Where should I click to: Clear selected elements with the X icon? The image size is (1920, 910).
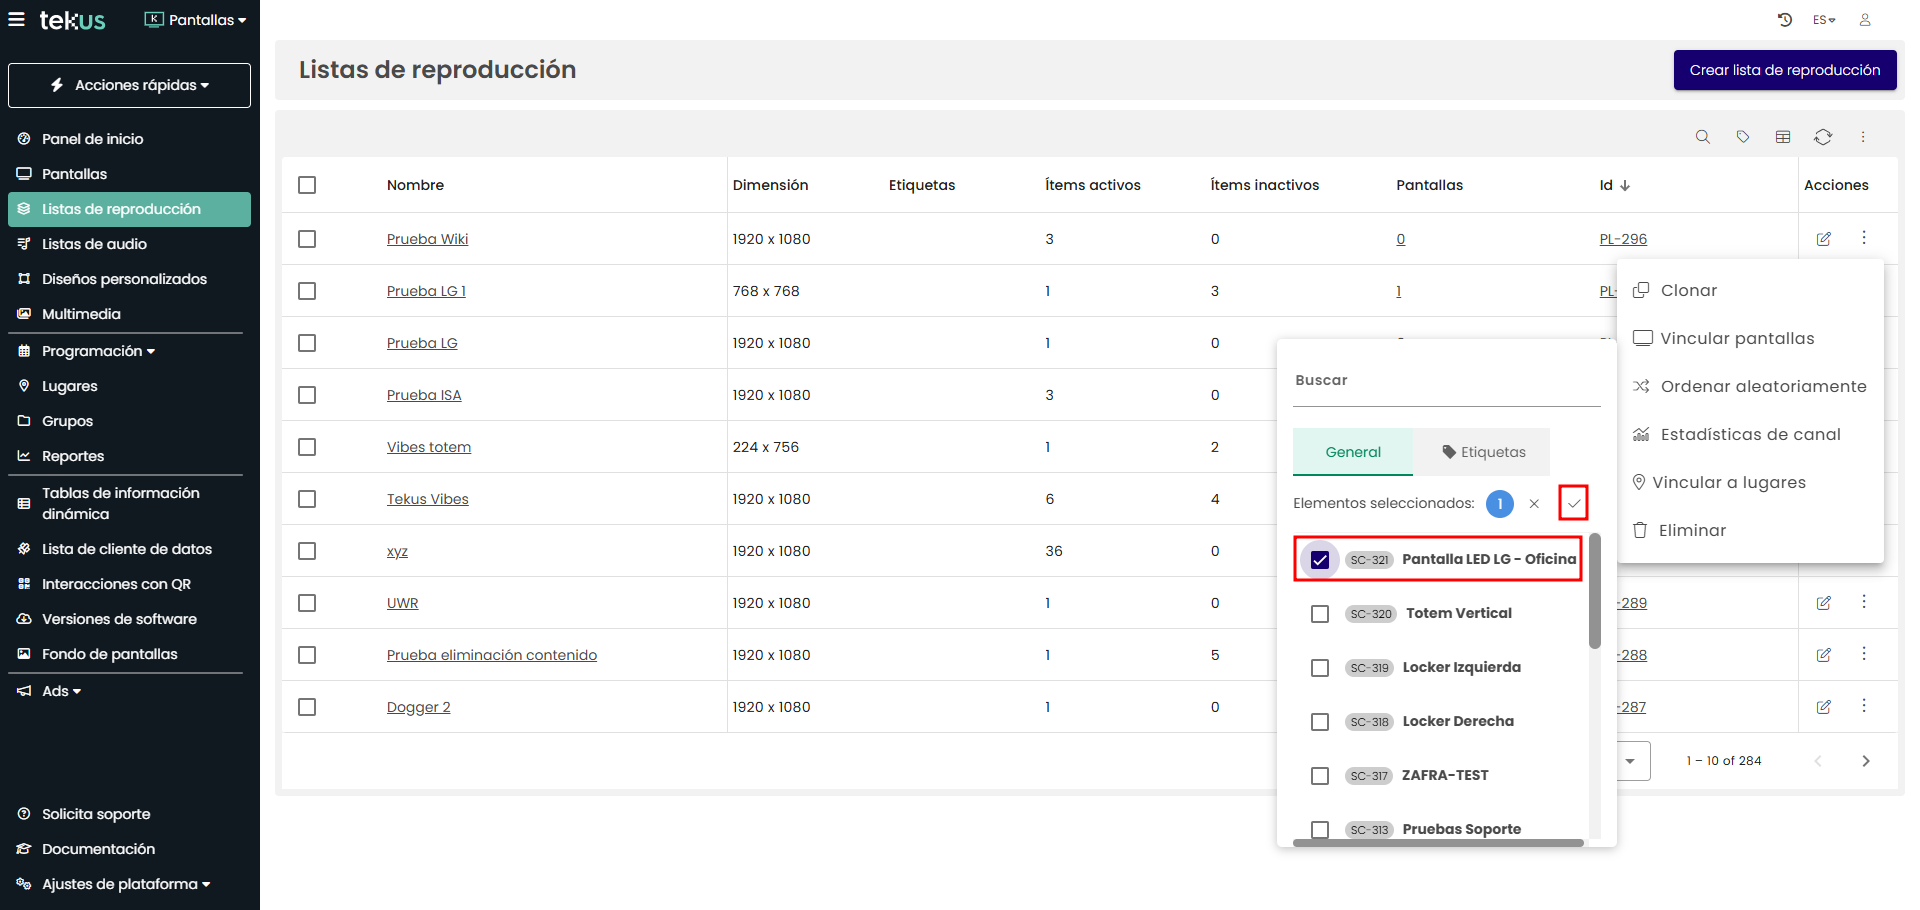(x=1534, y=504)
